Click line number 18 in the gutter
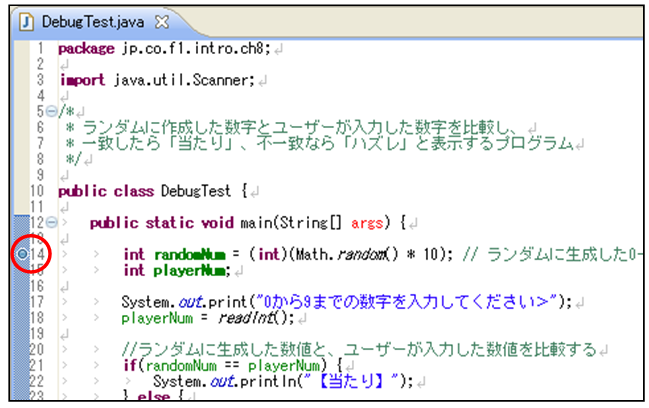 (x=37, y=318)
